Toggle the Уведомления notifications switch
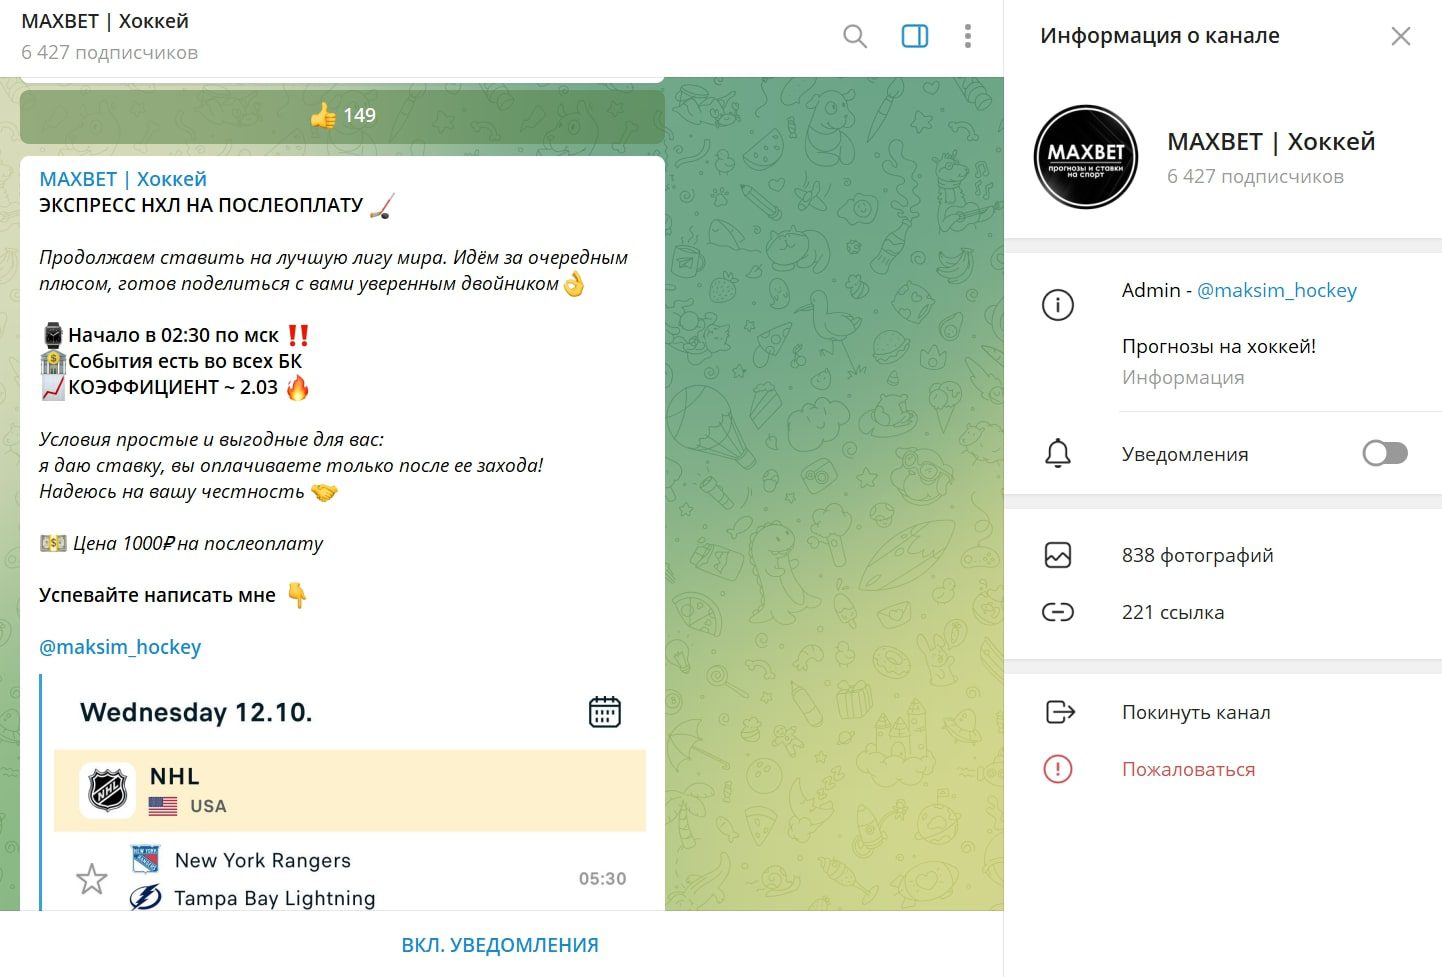The height and width of the screenshot is (977, 1442). click(1385, 454)
